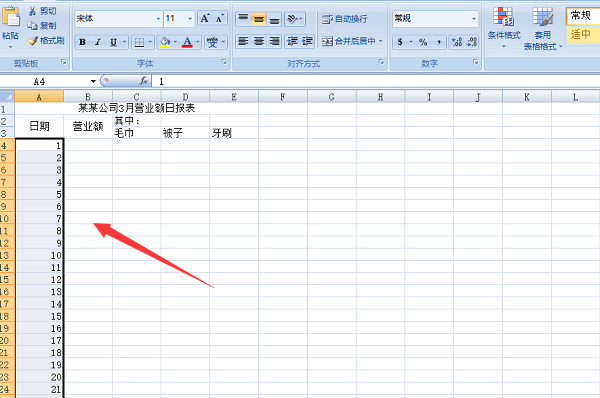Click cell with text 营业额
The height and width of the screenshot is (398, 600).
tap(88, 126)
